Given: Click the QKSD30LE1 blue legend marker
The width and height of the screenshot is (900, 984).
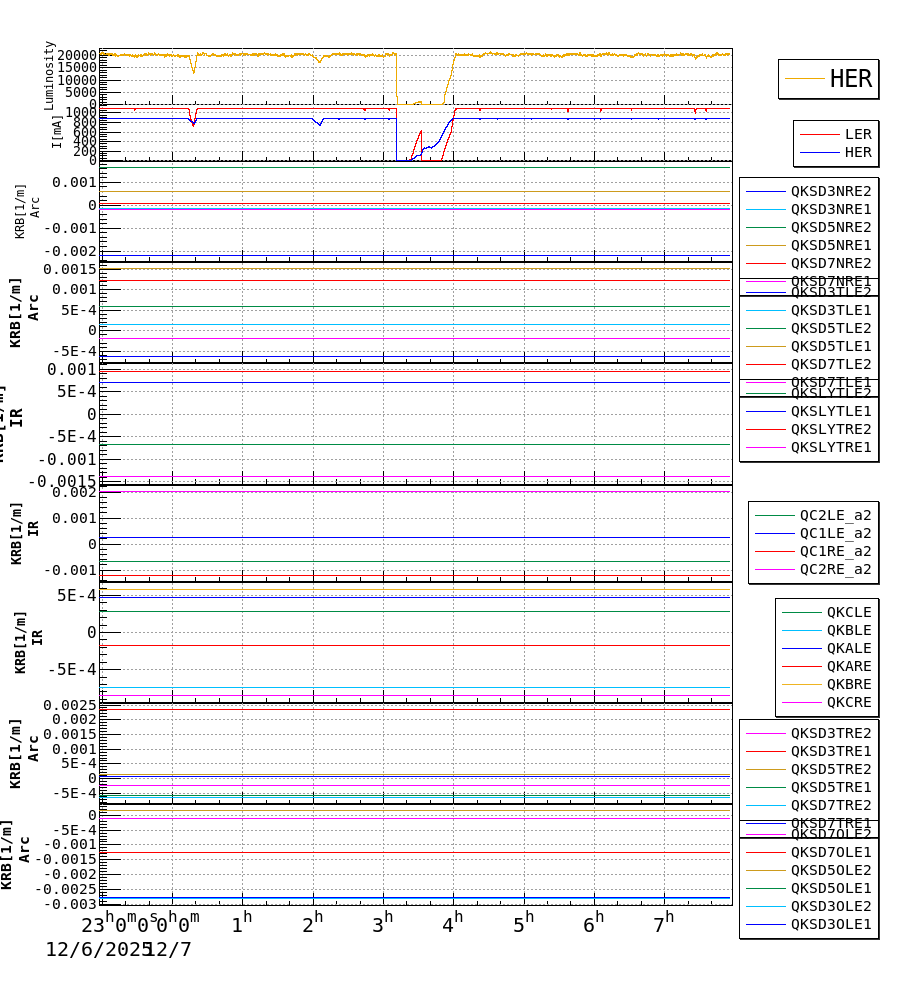Looking at the screenshot, I should pos(769,926).
